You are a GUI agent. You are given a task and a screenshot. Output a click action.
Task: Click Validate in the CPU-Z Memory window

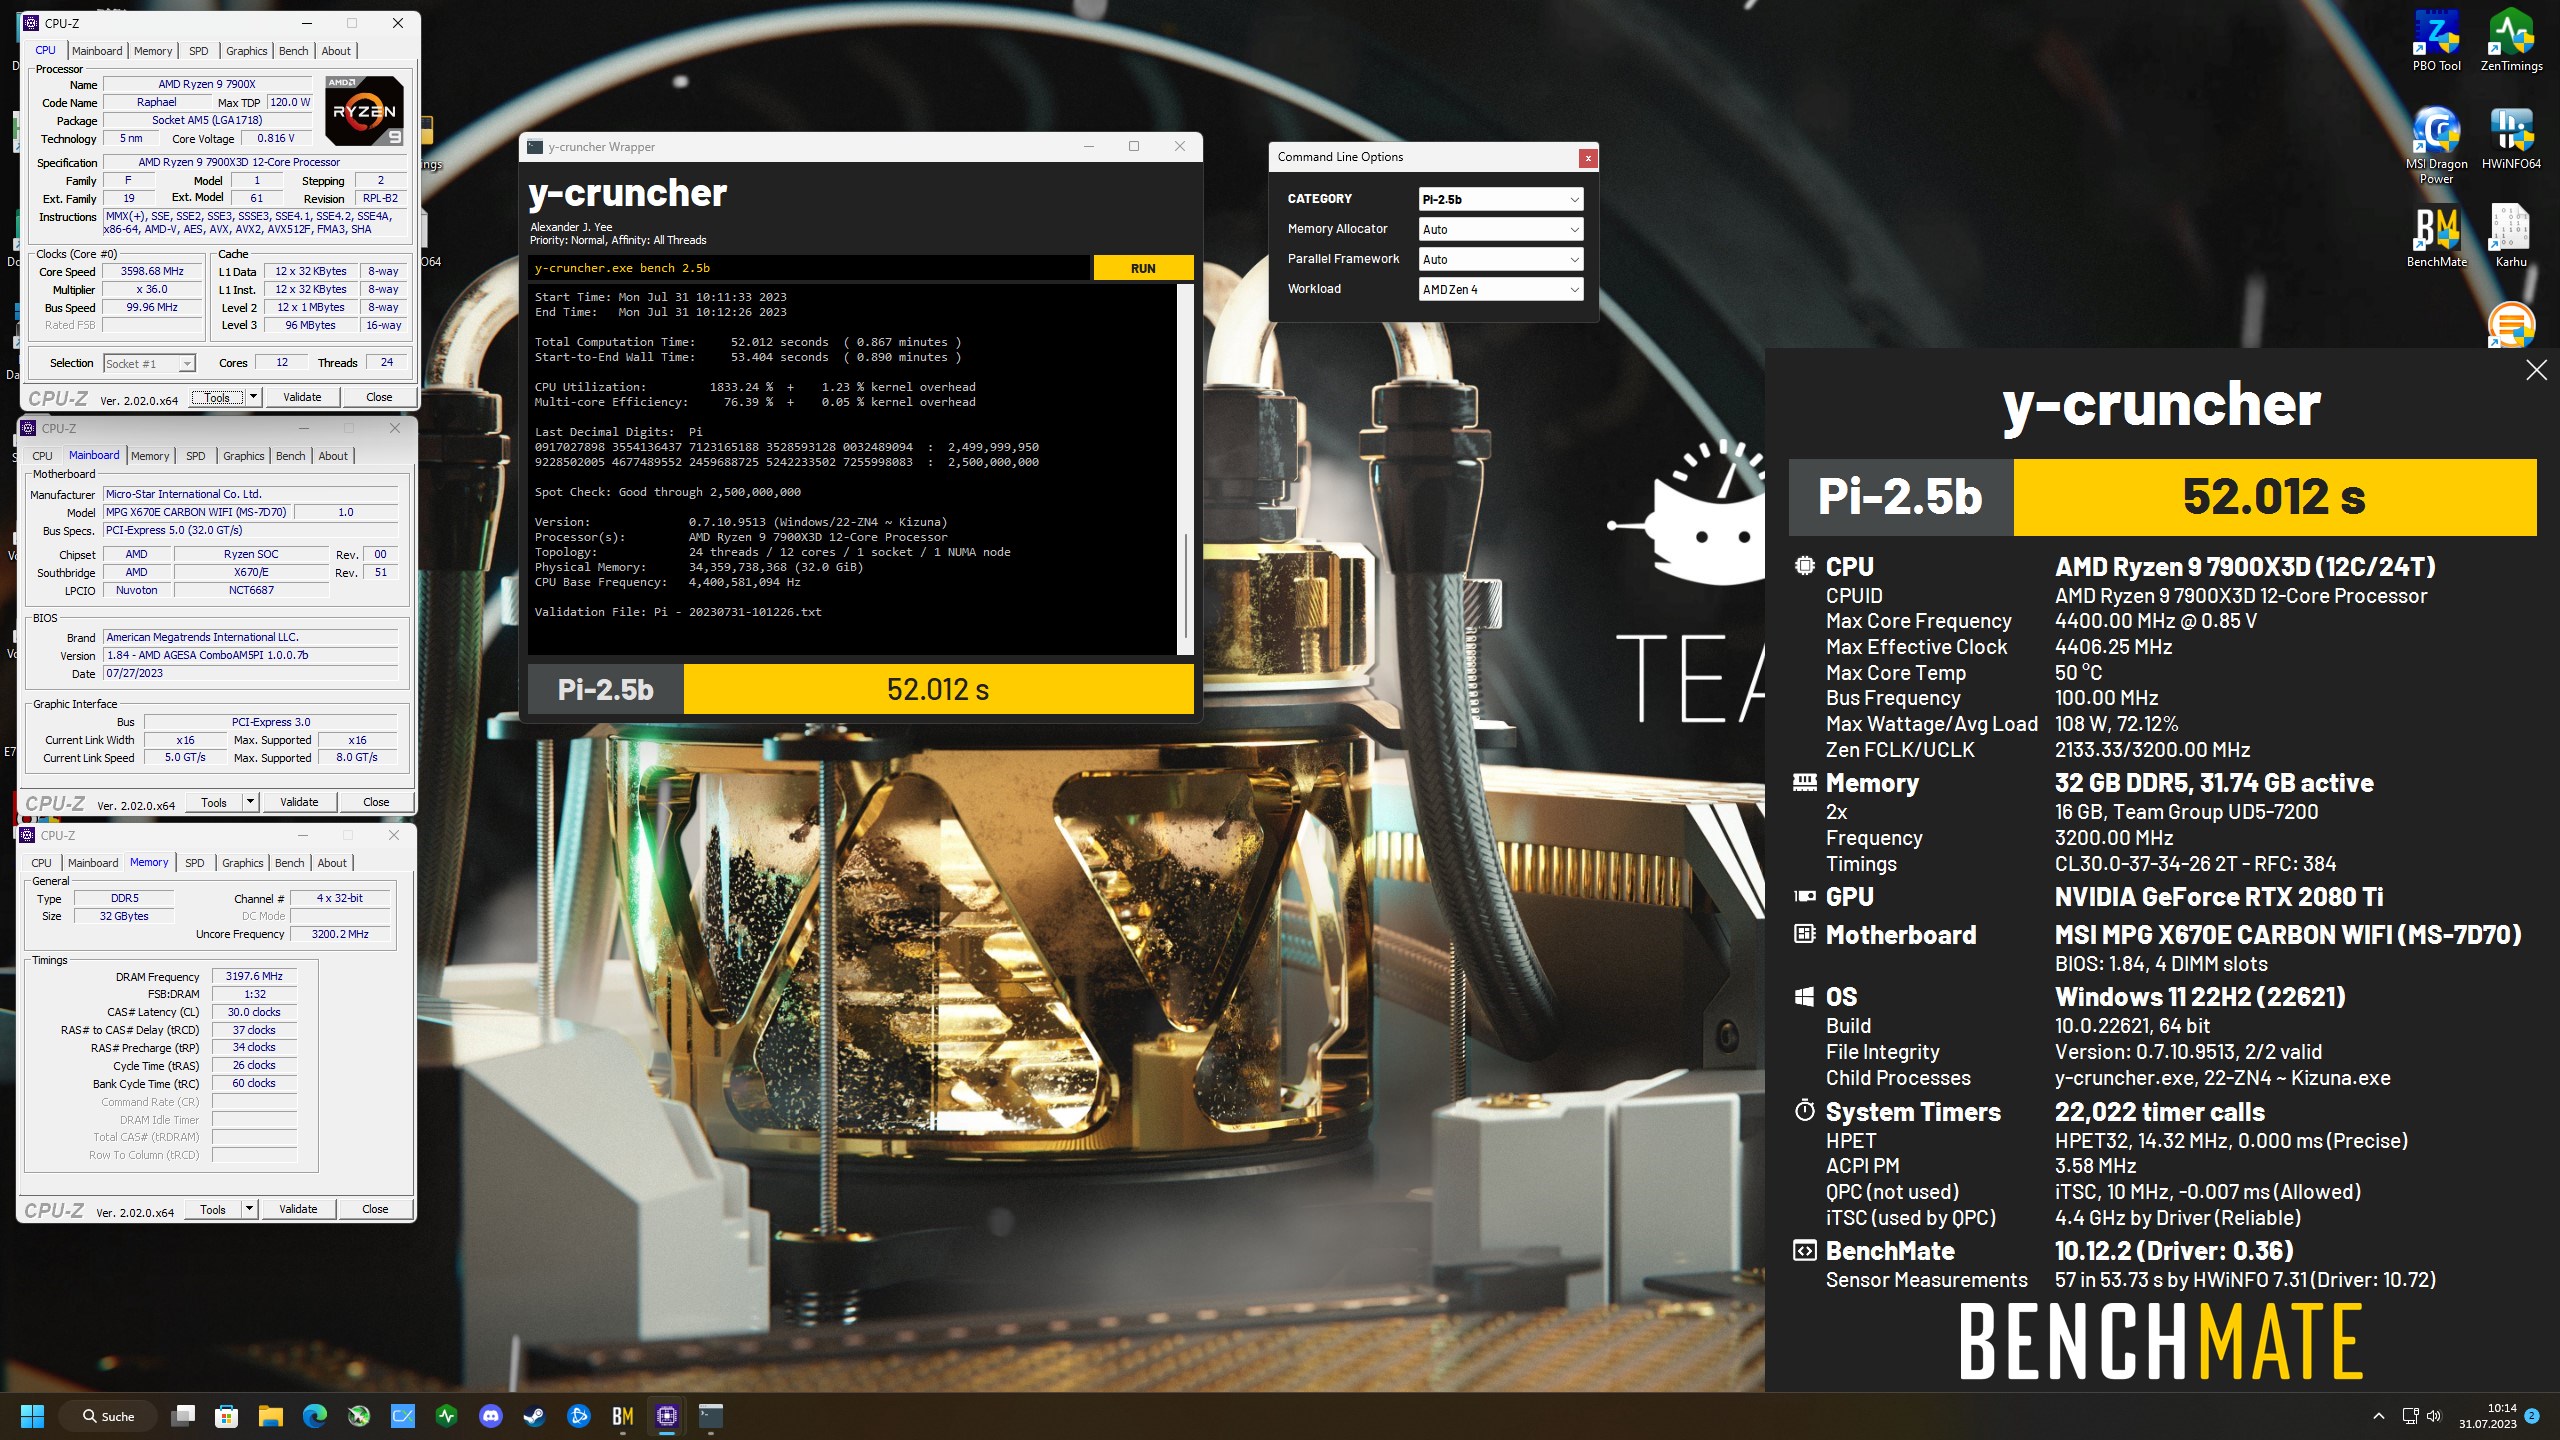click(x=298, y=1209)
